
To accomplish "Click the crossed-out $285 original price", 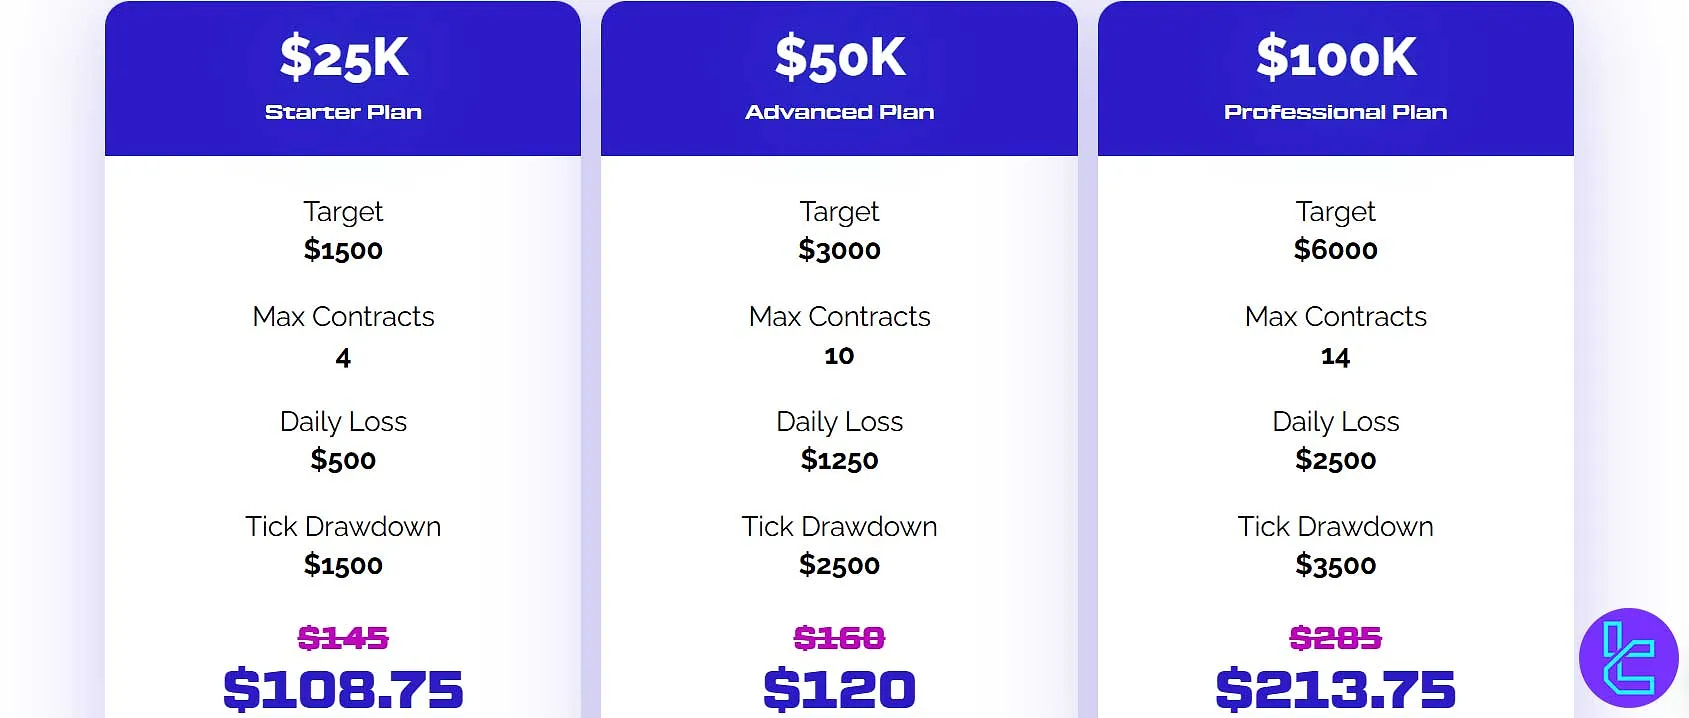I will coord(1335,637).
